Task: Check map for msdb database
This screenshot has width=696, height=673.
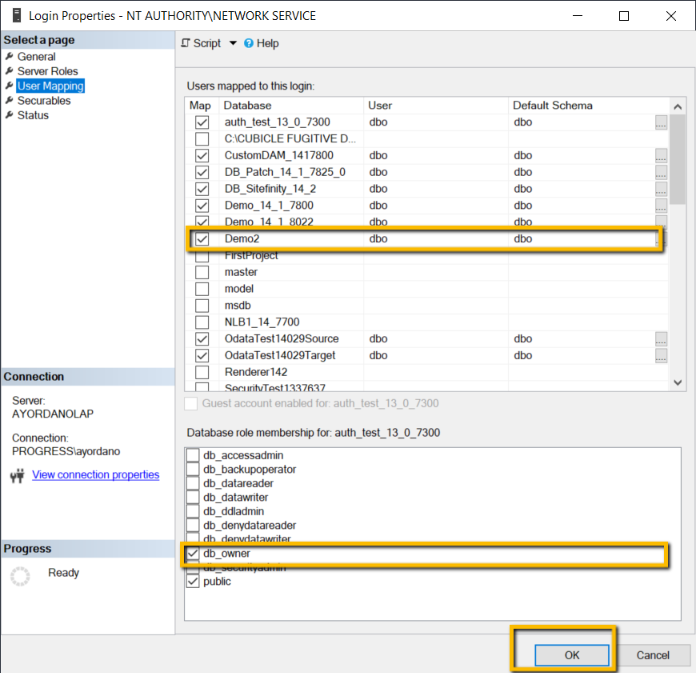Action: click(x=202, y=305)
